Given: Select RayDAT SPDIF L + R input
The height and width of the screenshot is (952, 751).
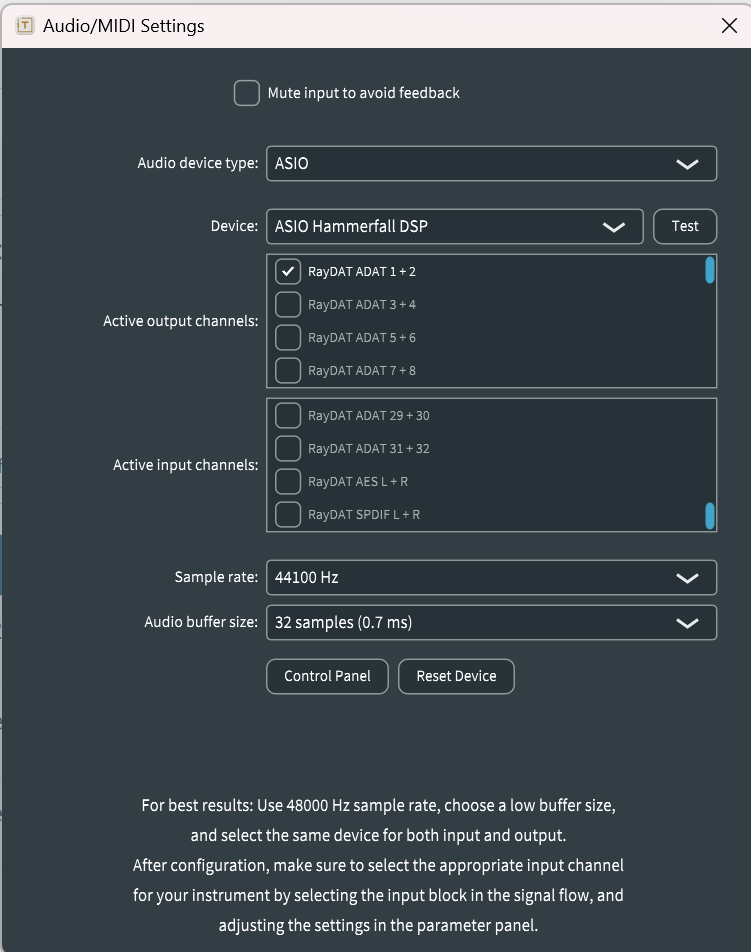Looking at the screenshot, I should pos(288,514).
